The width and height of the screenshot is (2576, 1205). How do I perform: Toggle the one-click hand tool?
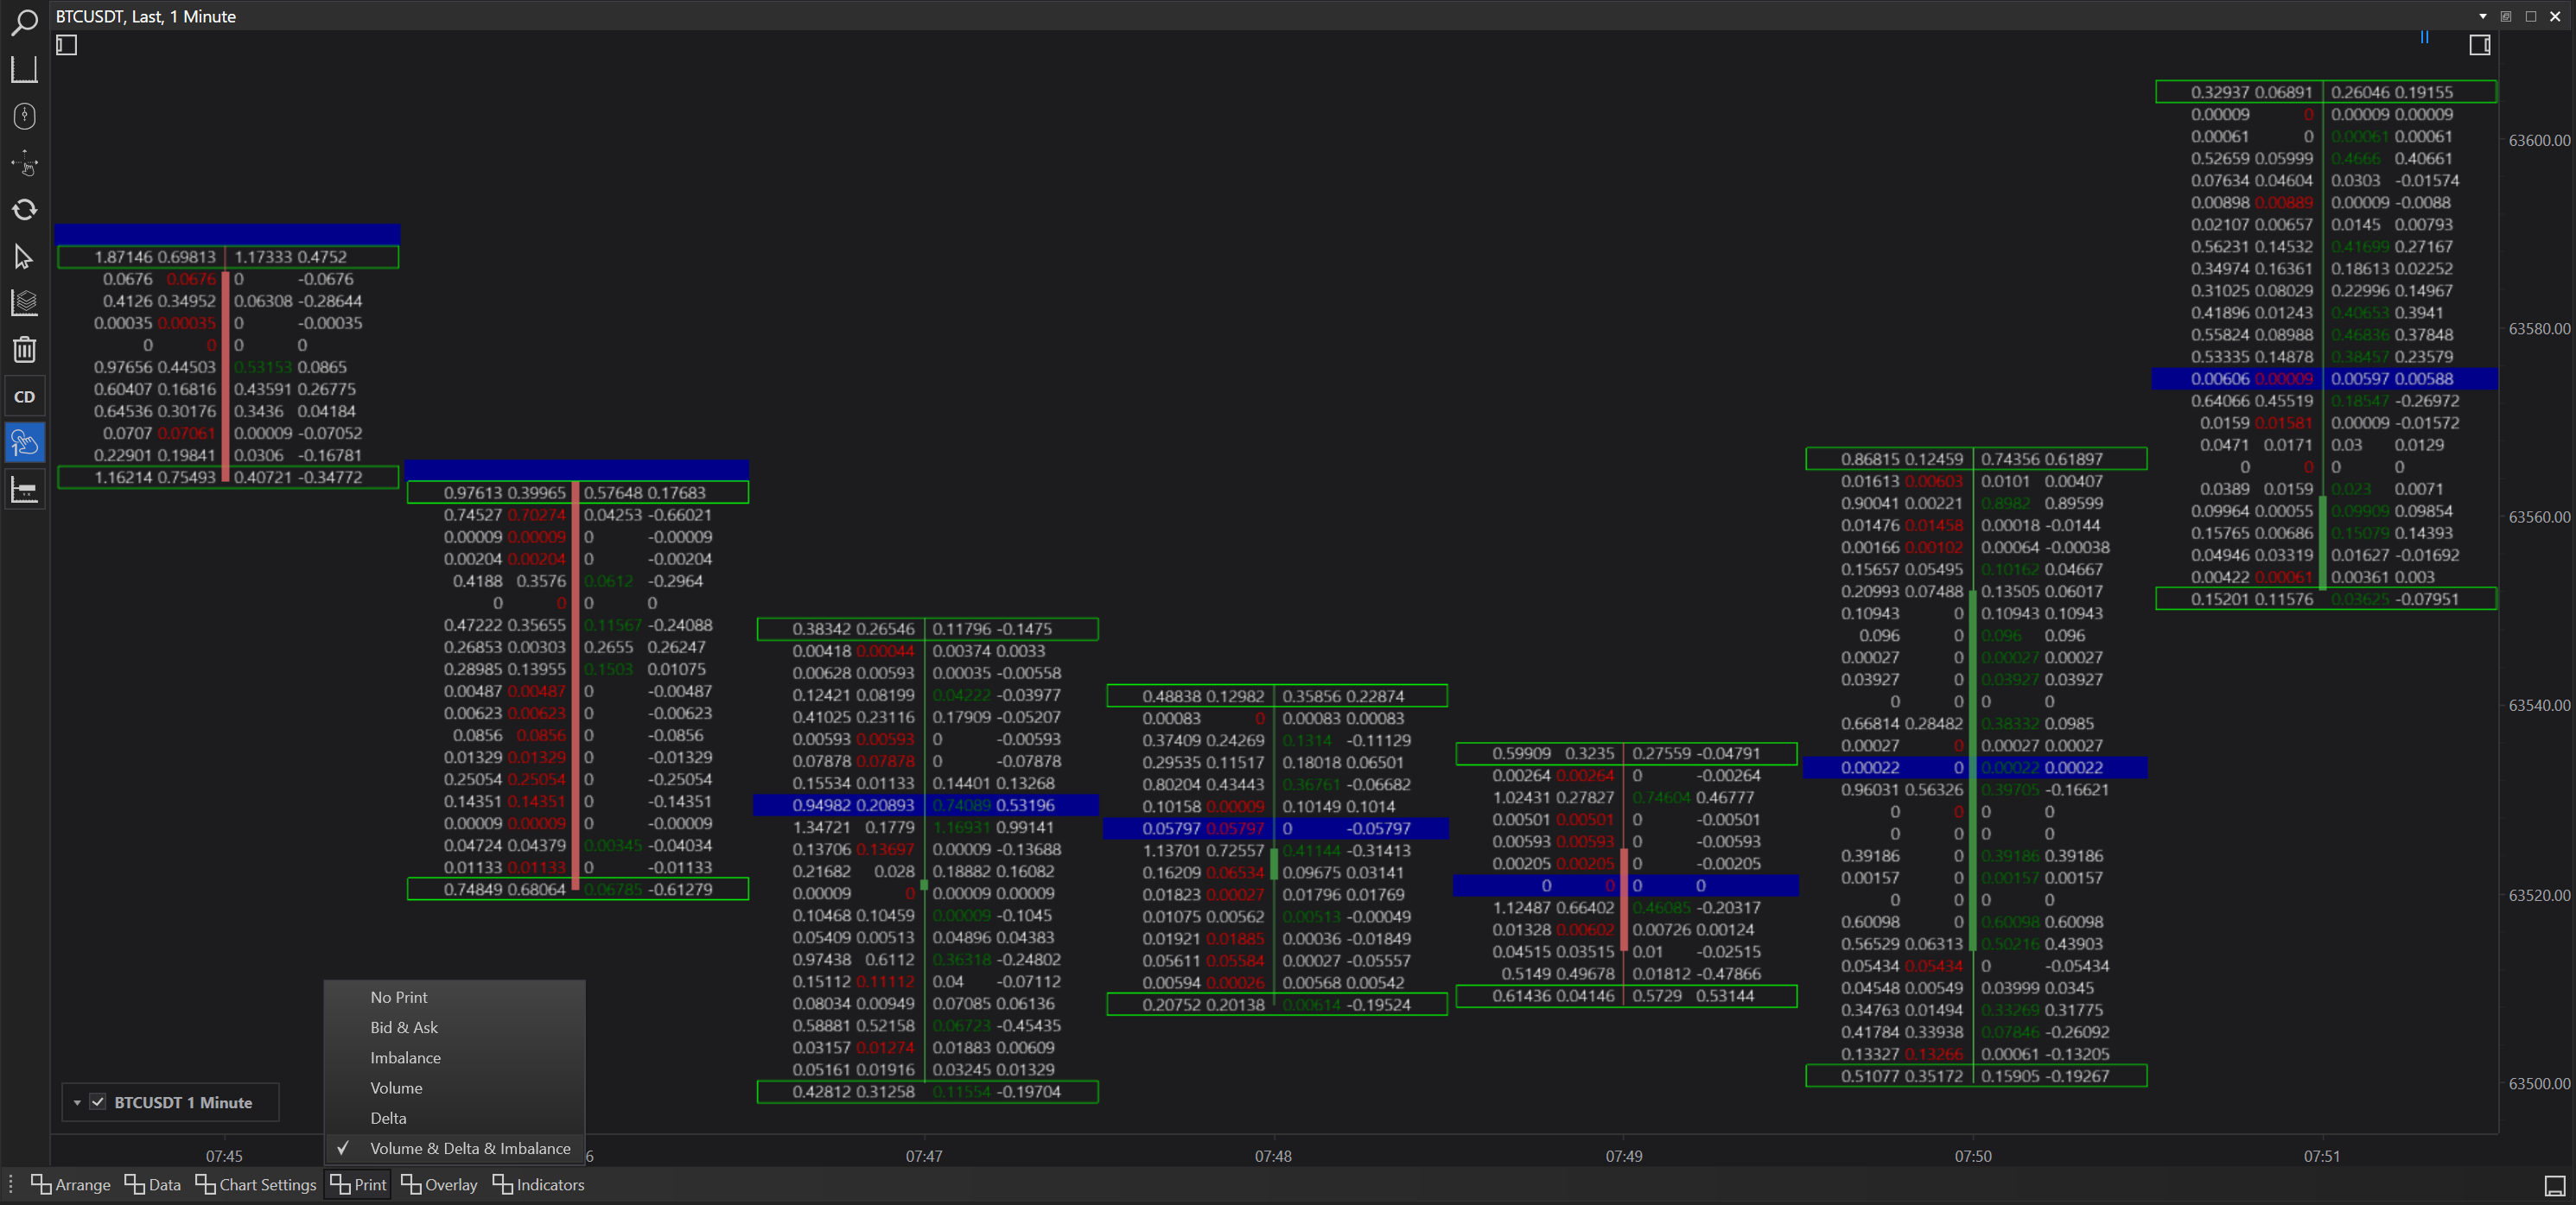coord(24,442)
